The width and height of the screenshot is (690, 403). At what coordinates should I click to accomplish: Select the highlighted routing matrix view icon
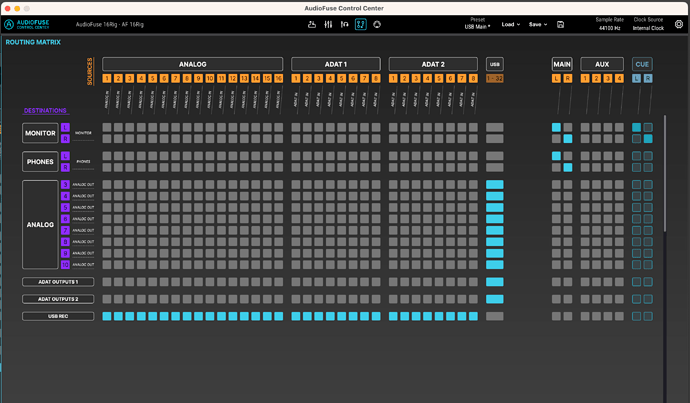click(361, 25)
